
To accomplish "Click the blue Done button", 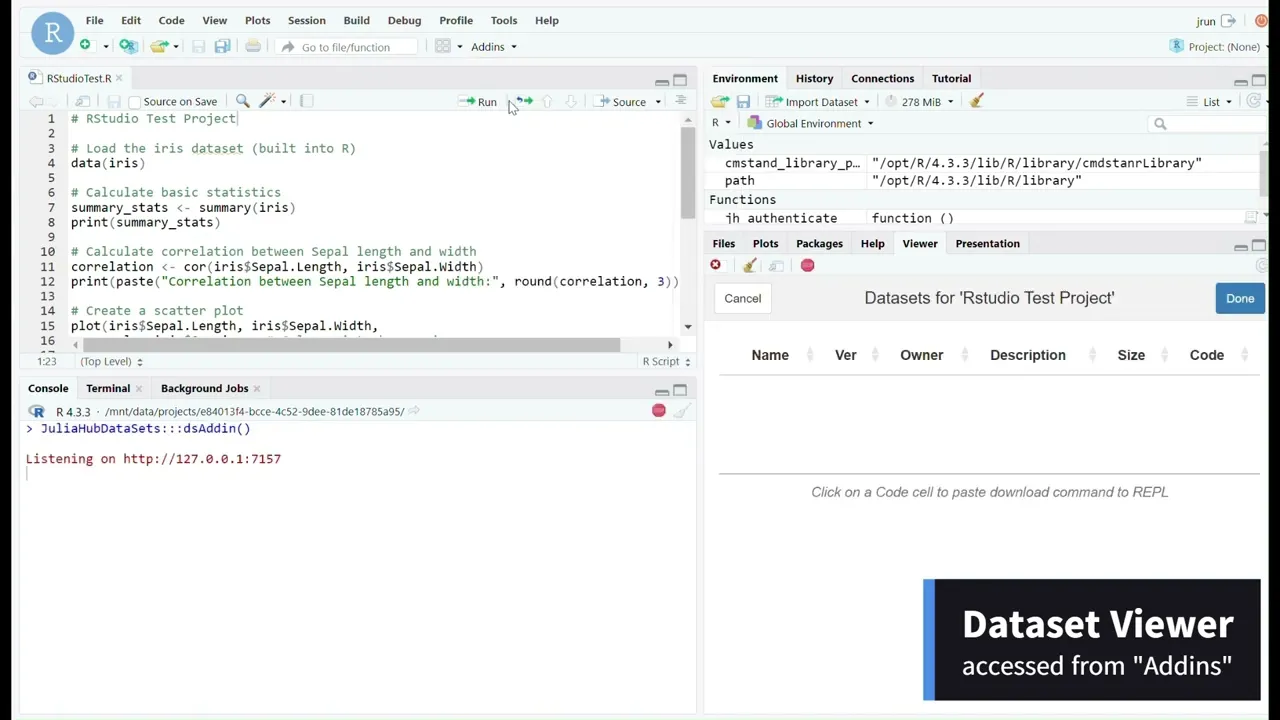I will coord(1240,298).
